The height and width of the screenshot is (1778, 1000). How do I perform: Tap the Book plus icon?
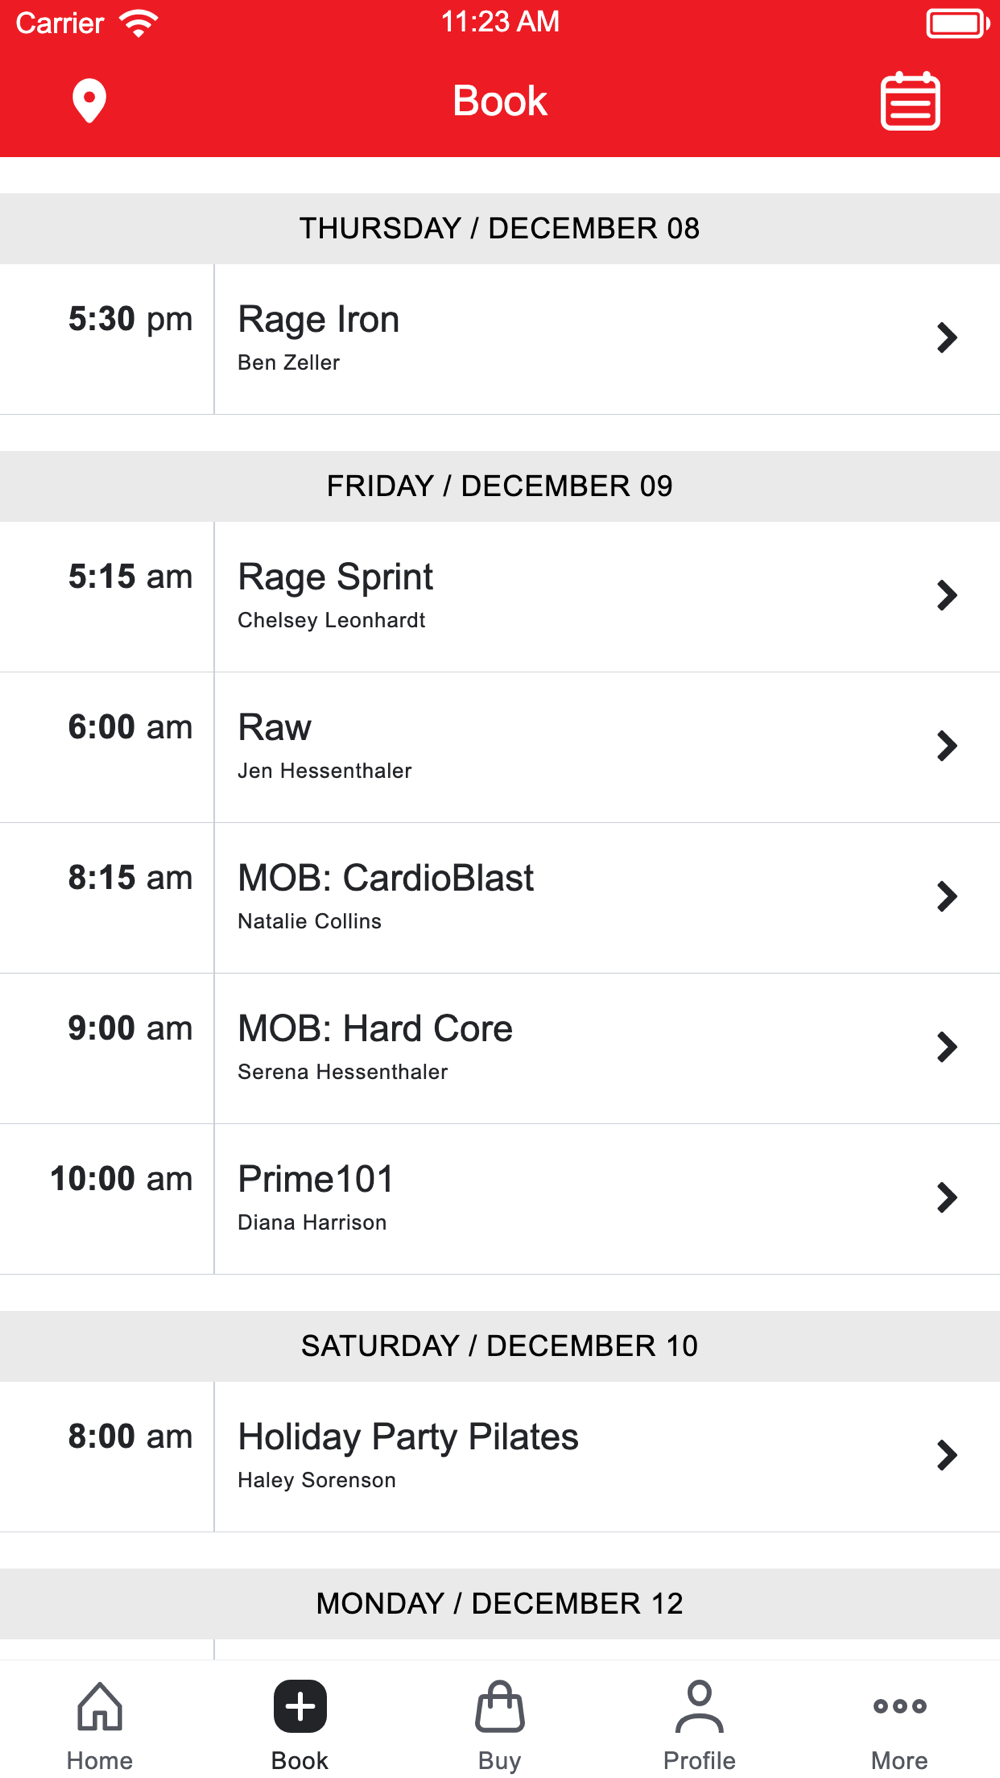point(300,1706)
